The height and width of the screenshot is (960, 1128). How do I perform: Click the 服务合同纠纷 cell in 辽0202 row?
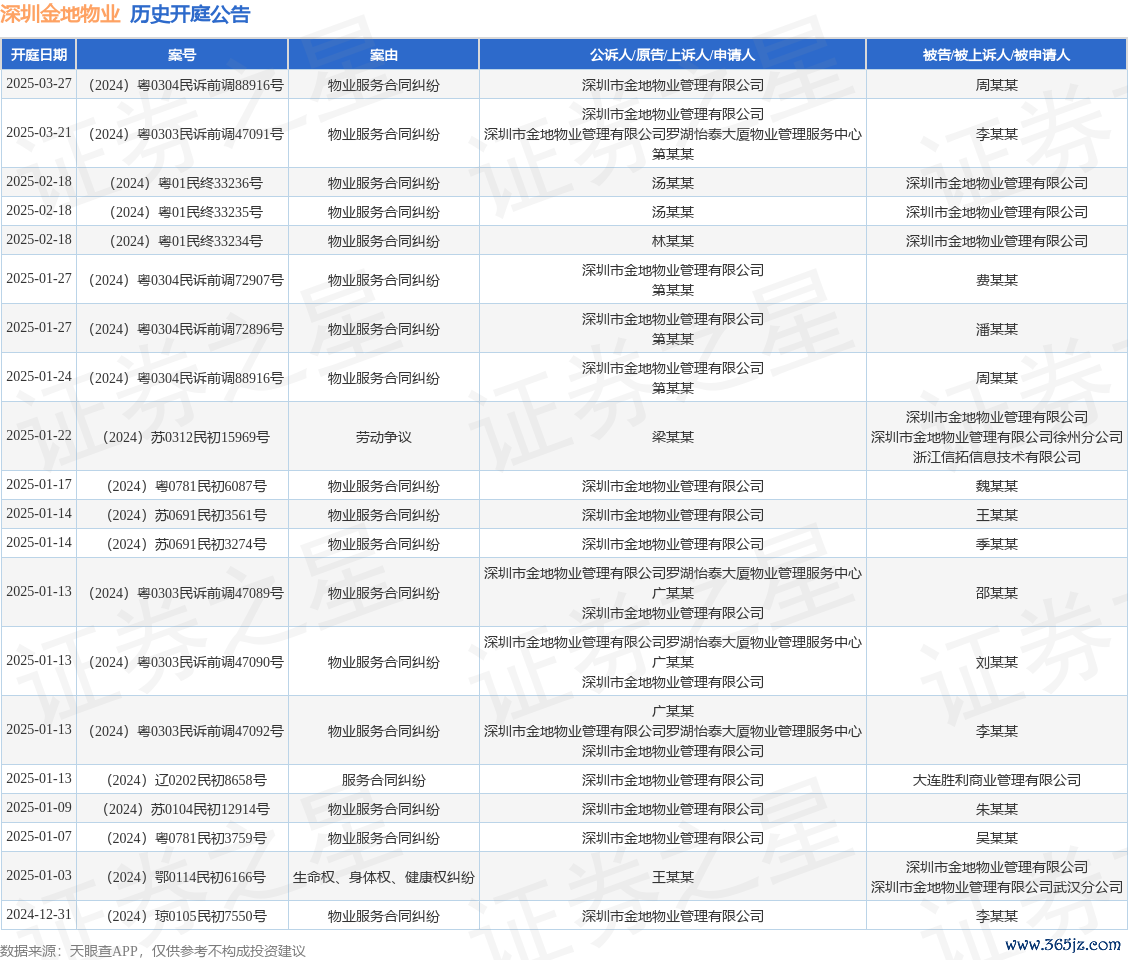[x=383, y=780]
